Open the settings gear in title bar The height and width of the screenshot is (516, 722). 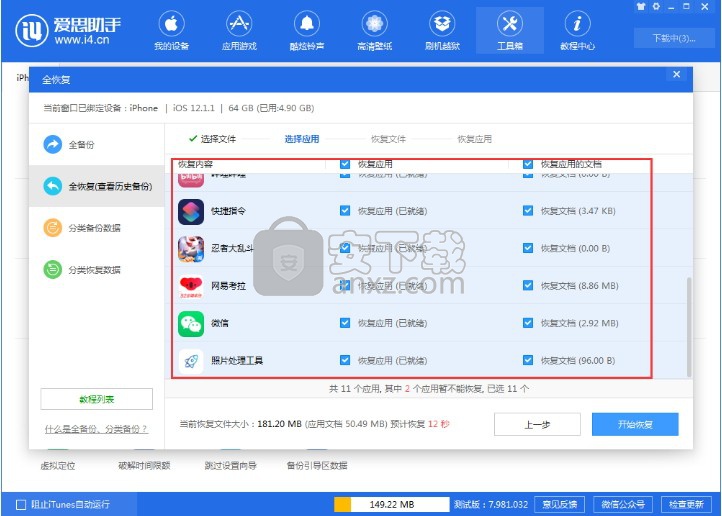click(656, 6)
